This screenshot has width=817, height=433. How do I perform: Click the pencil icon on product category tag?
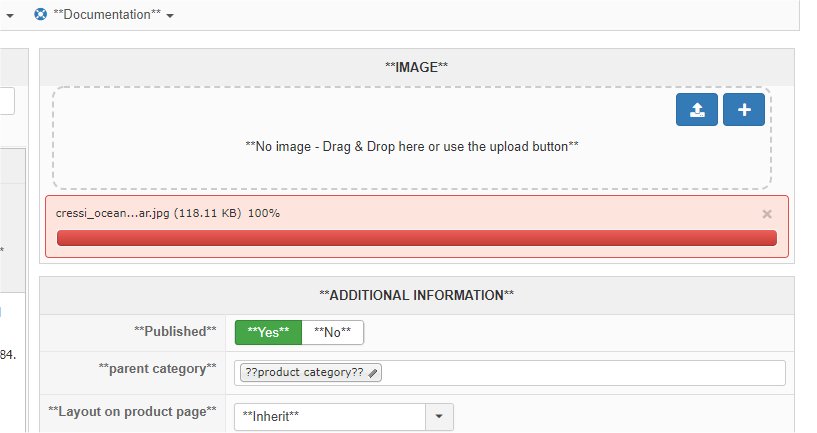pos(373,373)
